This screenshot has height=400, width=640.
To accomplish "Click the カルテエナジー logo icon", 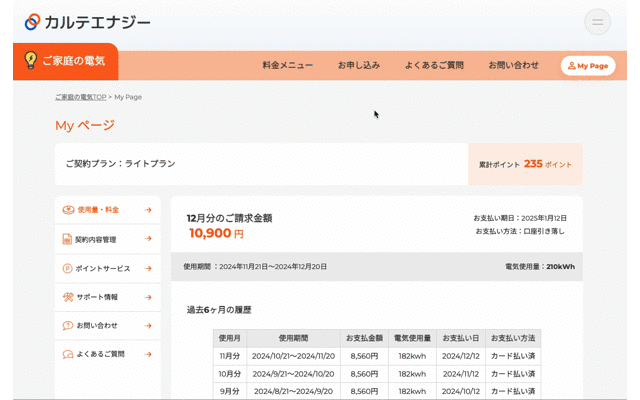I will 32,22.
